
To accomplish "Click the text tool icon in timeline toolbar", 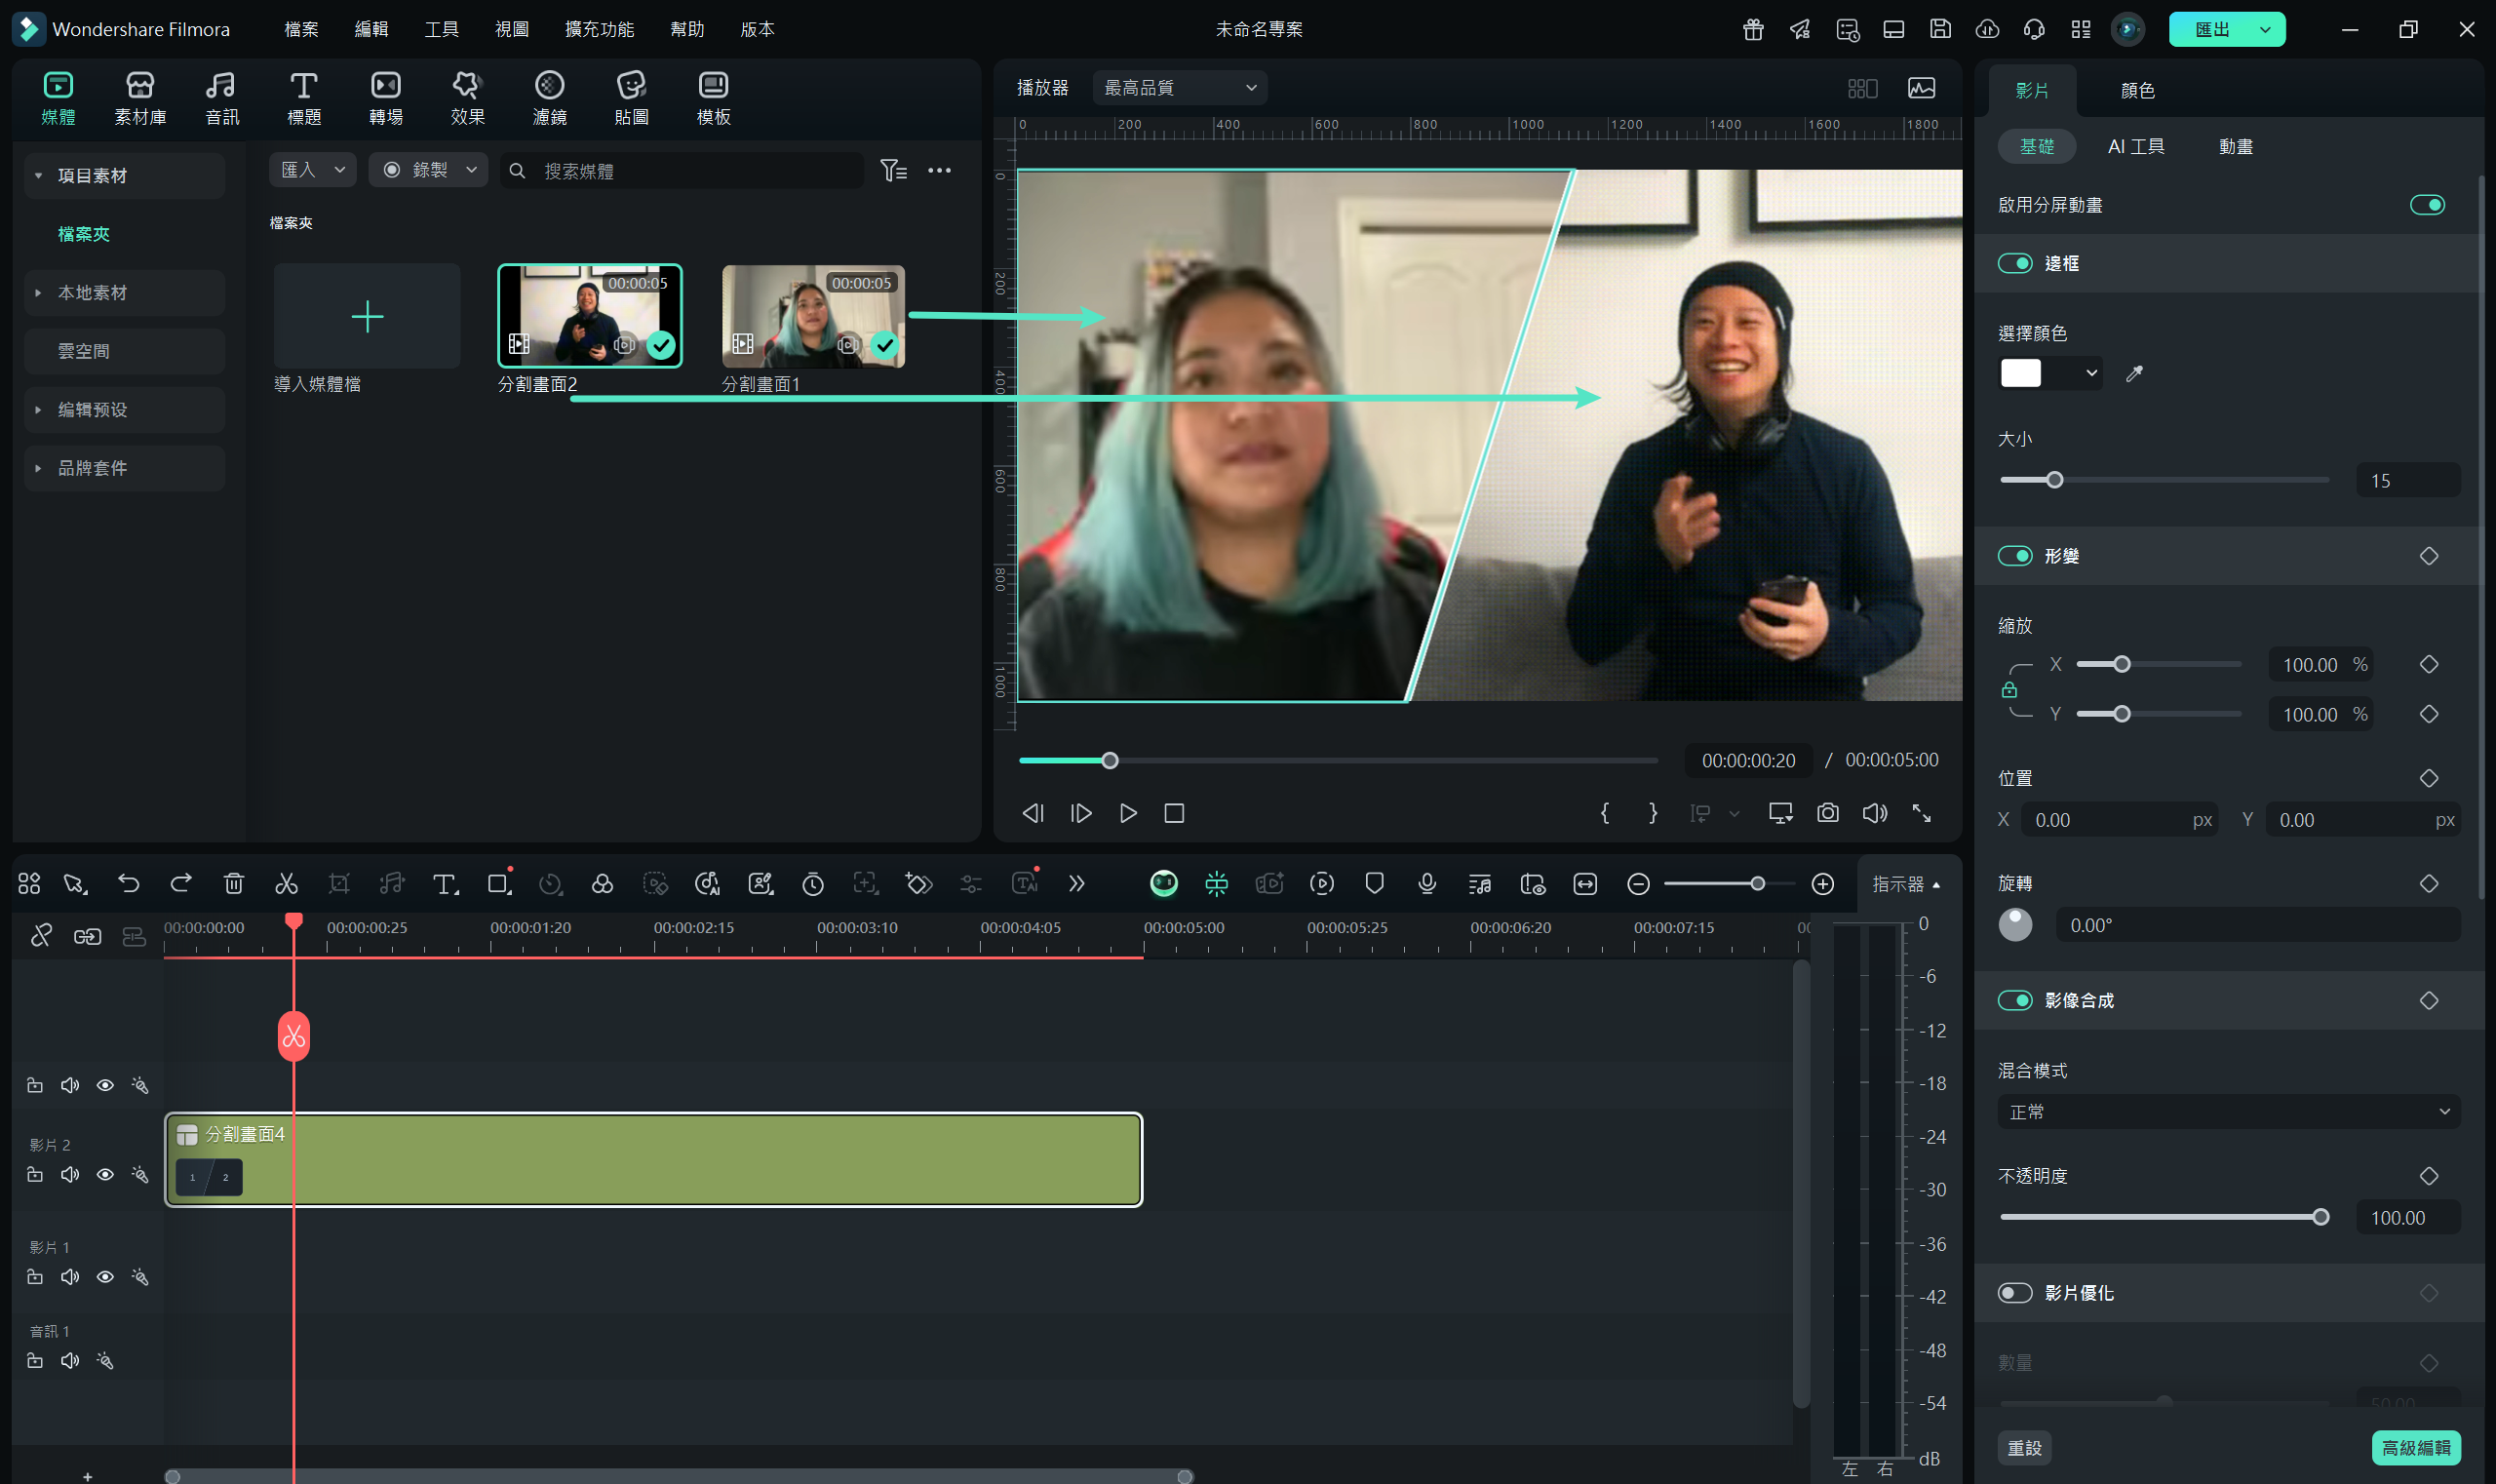I will (445, 883).
